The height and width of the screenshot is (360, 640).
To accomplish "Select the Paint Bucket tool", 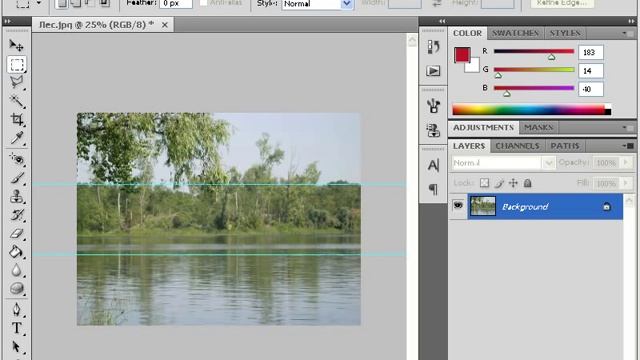I will click(x=17, y=252).
